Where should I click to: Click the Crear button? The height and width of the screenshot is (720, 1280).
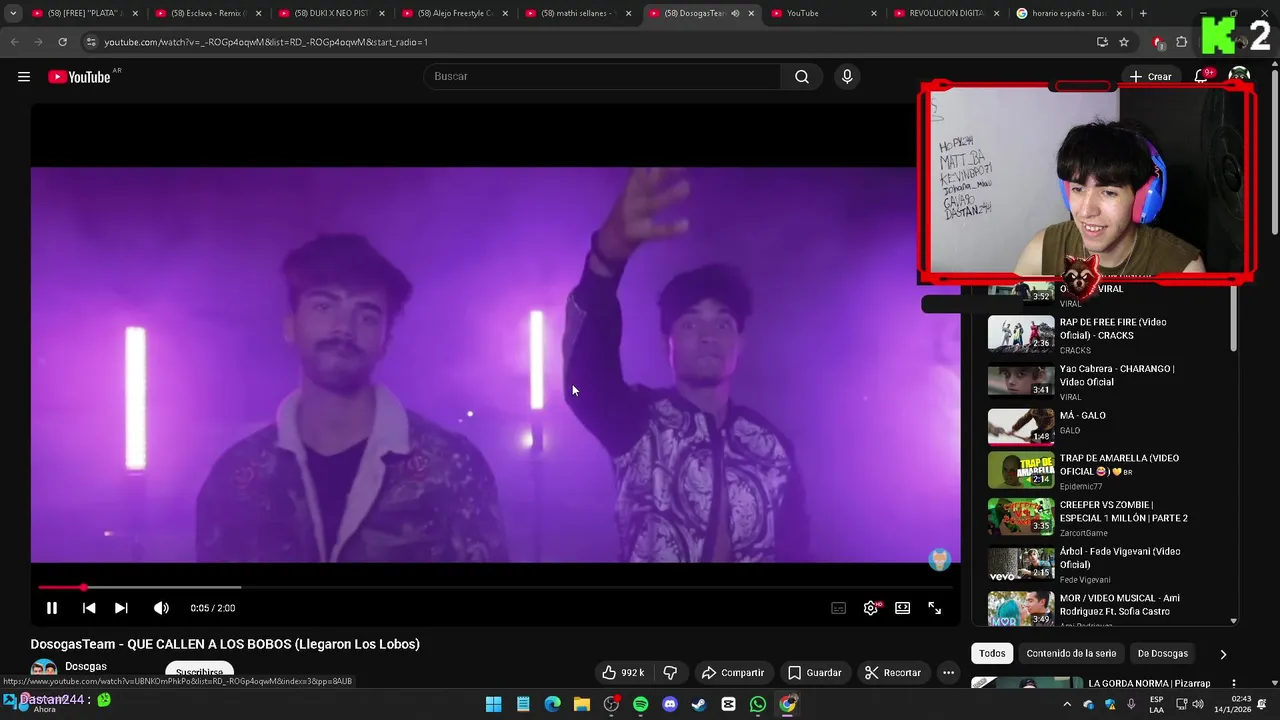point(1150,76)
